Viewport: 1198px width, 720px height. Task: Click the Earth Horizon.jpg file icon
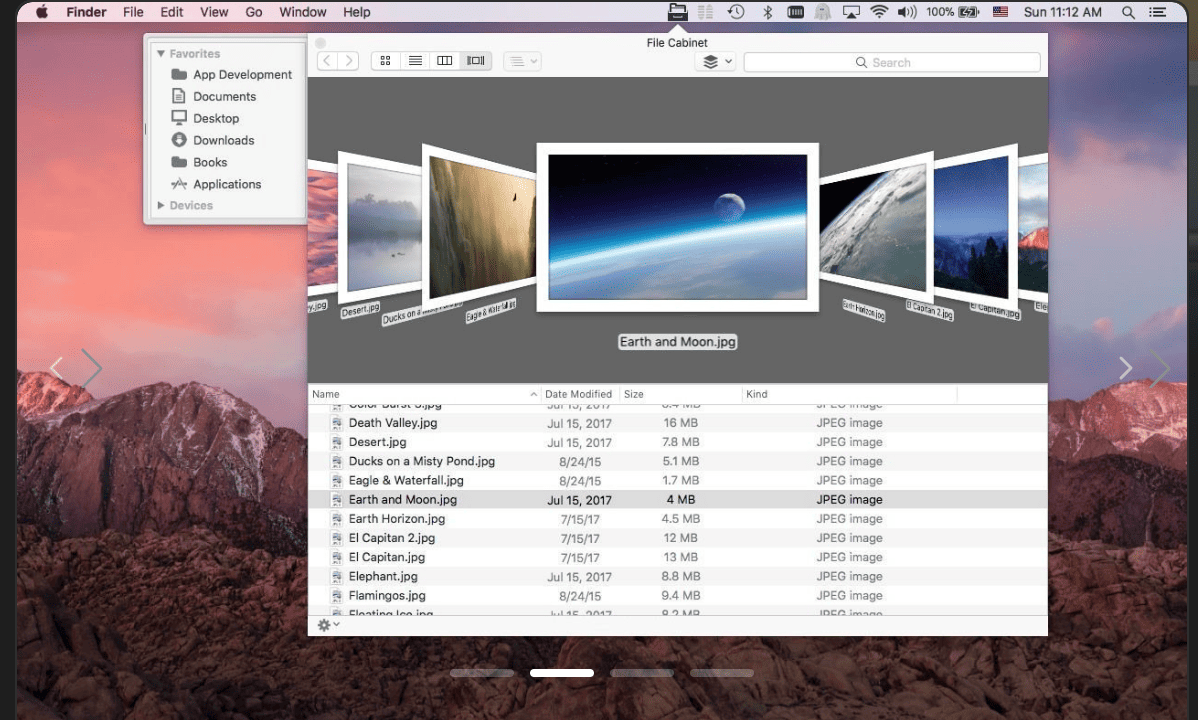coord(337,519)
